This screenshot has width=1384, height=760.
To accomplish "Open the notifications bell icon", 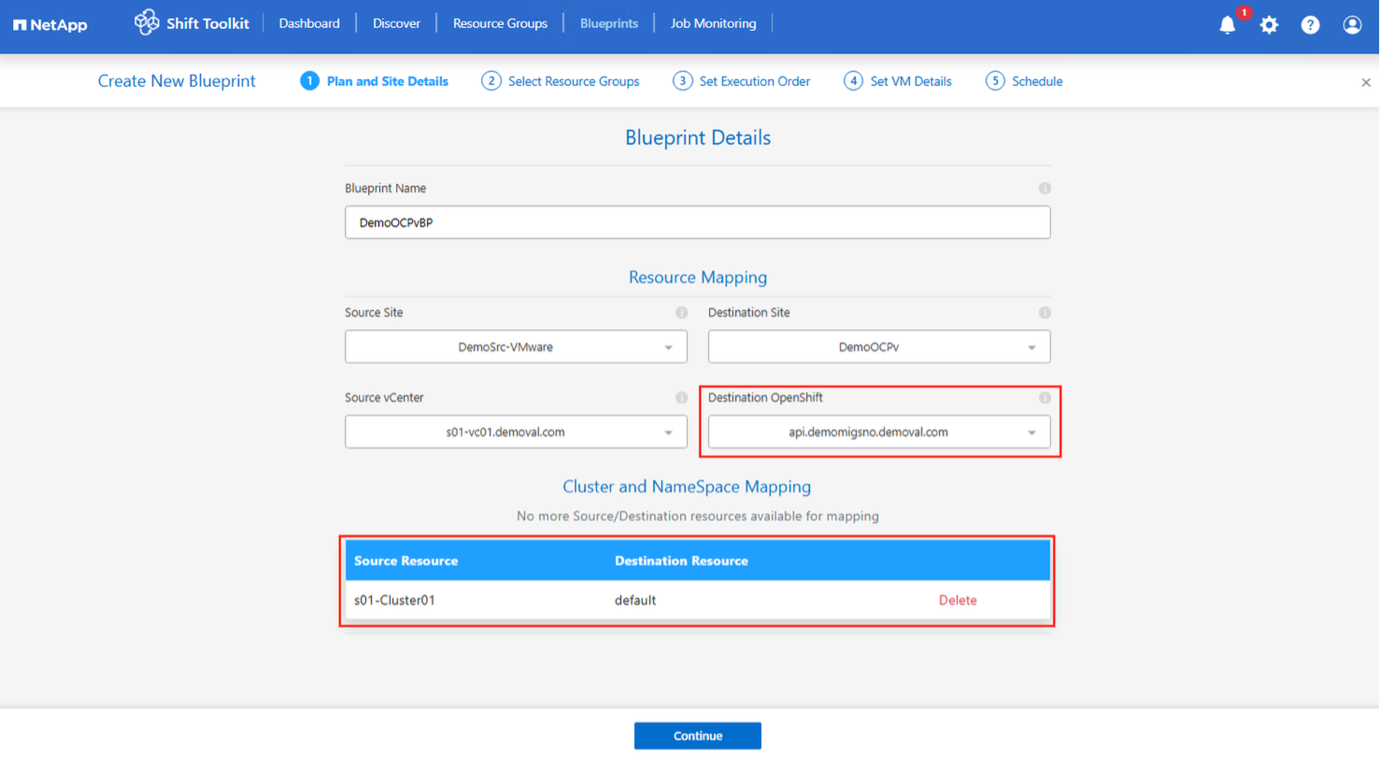I will pos(1227,25).
